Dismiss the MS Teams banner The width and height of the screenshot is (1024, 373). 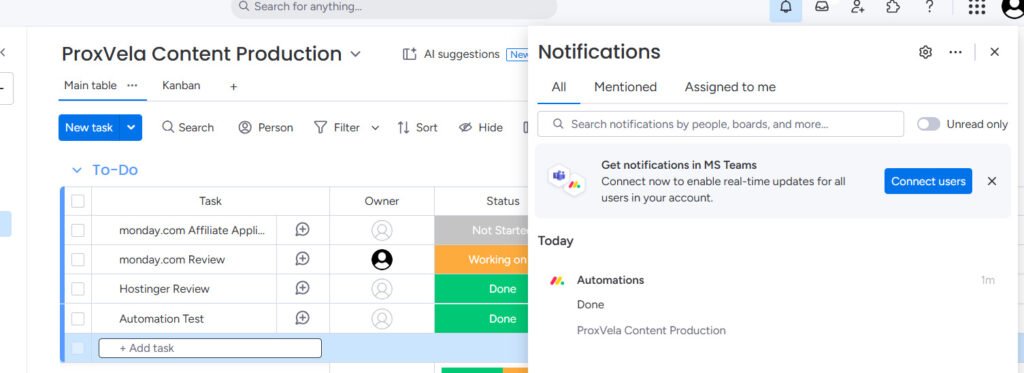[992, 181]
